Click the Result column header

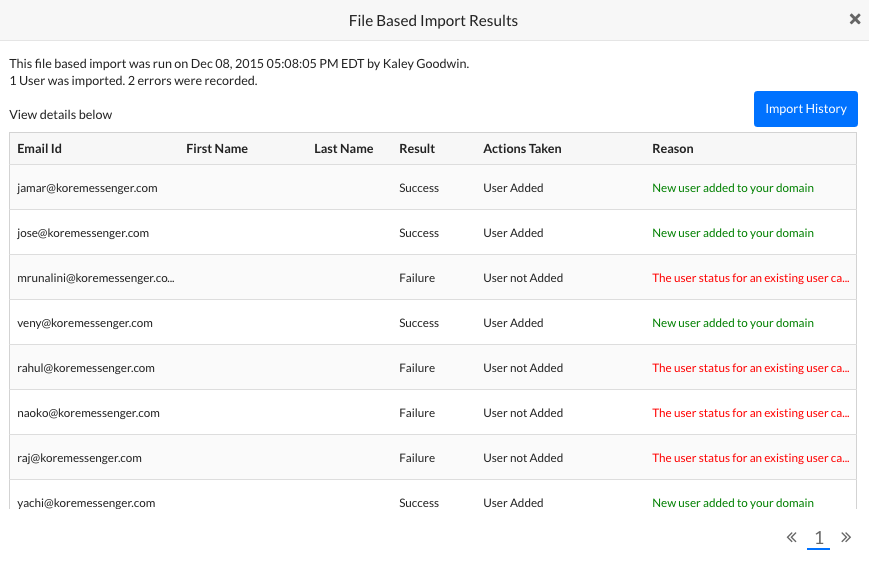coord(417,149)
